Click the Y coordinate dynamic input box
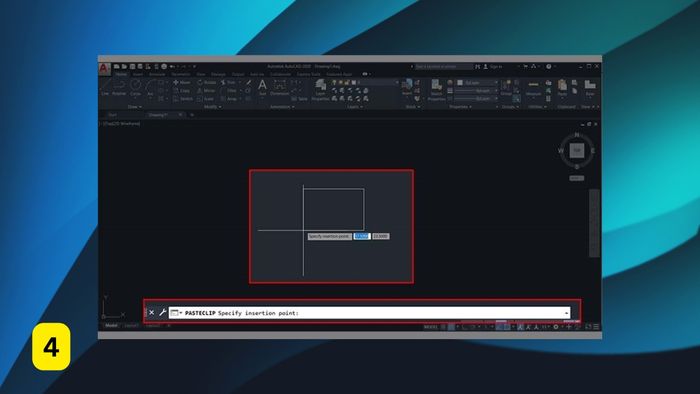This screenshot has width=700, height=394. pyautogui.click(x=381, y=236)
